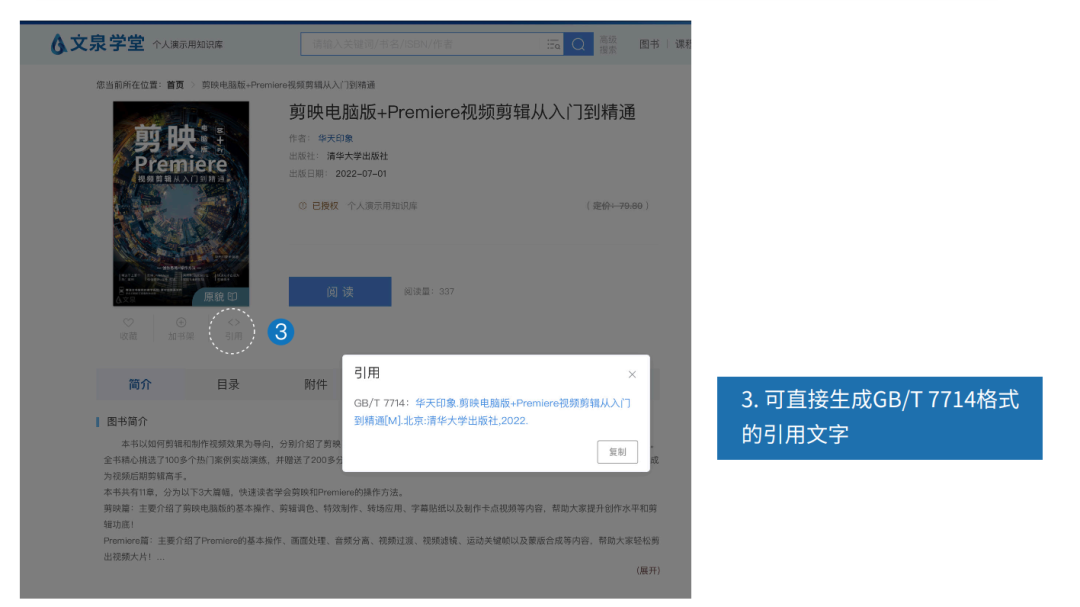Click the 华天印象 author link
Screen dimensions: 1080x607
[335, 138]
